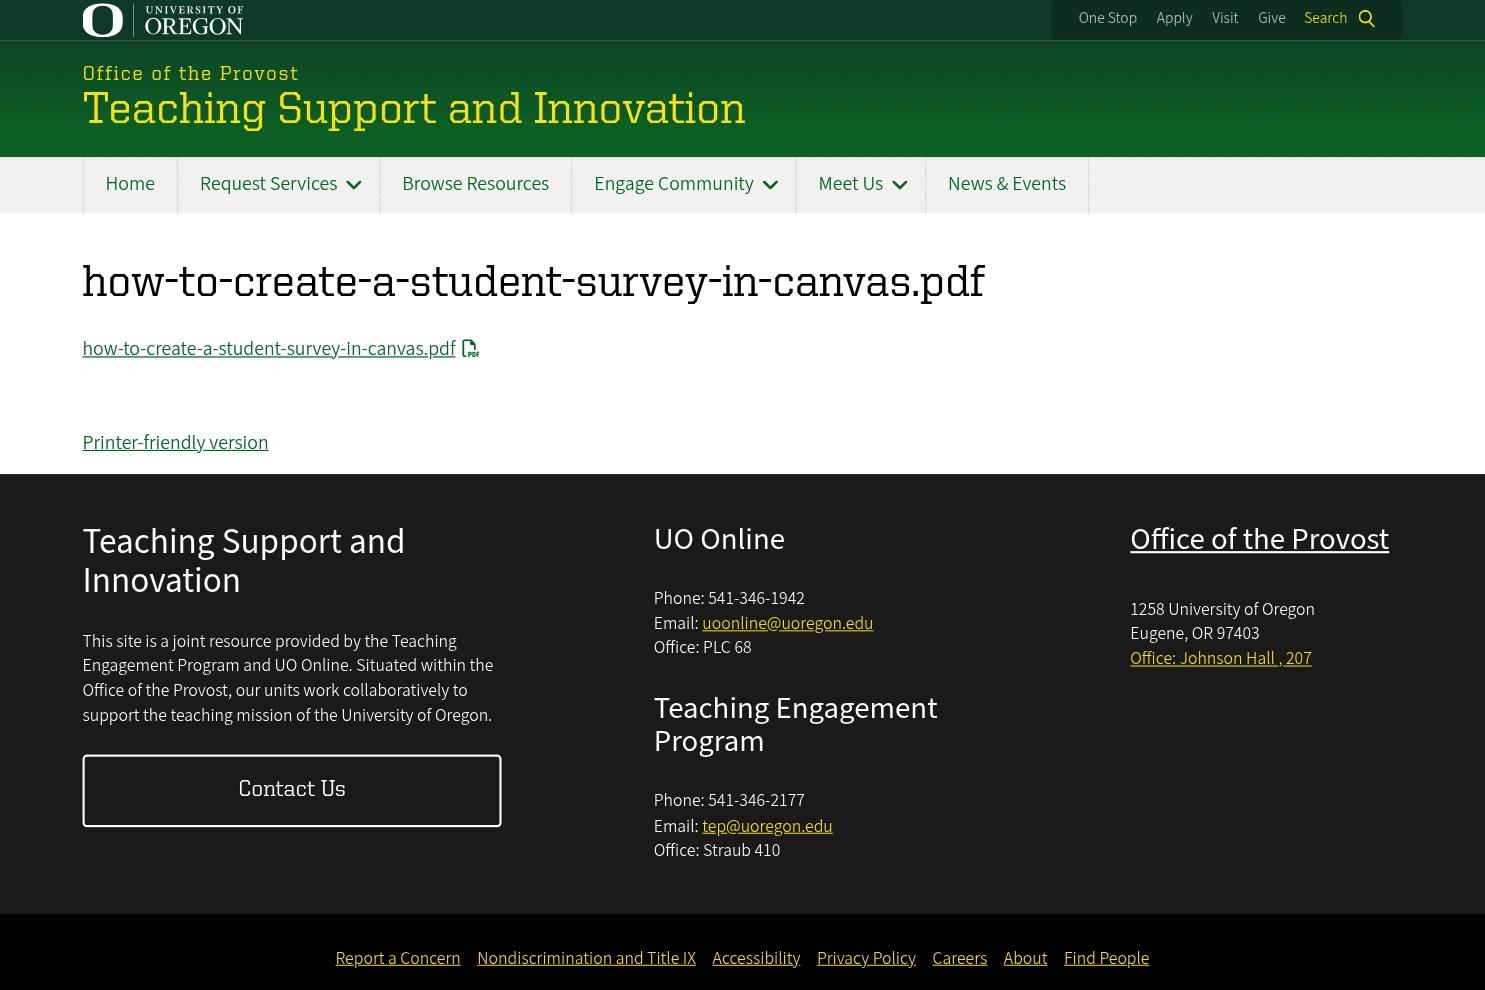Open the Office: Johnson Hall, 207 link
Screen dimensions: 1485x990
click(x=1220, y=658)
